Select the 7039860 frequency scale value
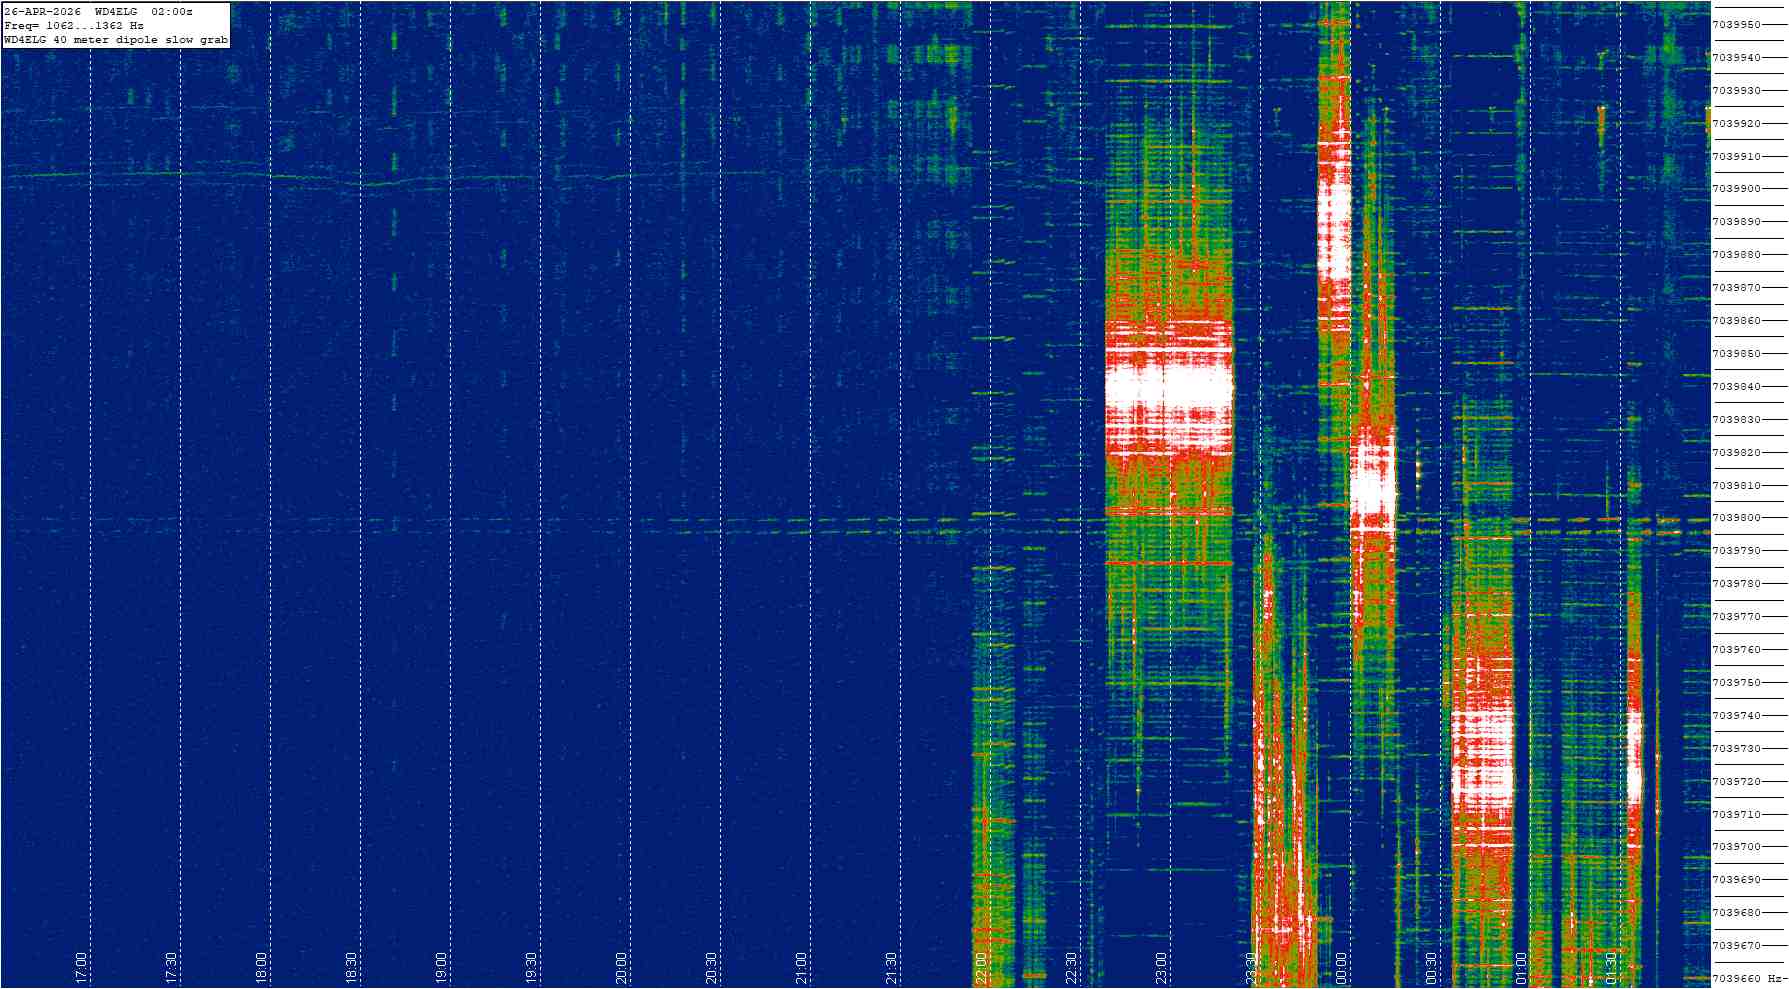Image resolution: width=1789 pixels, height=989 pixels. [x=1737, y=320]
